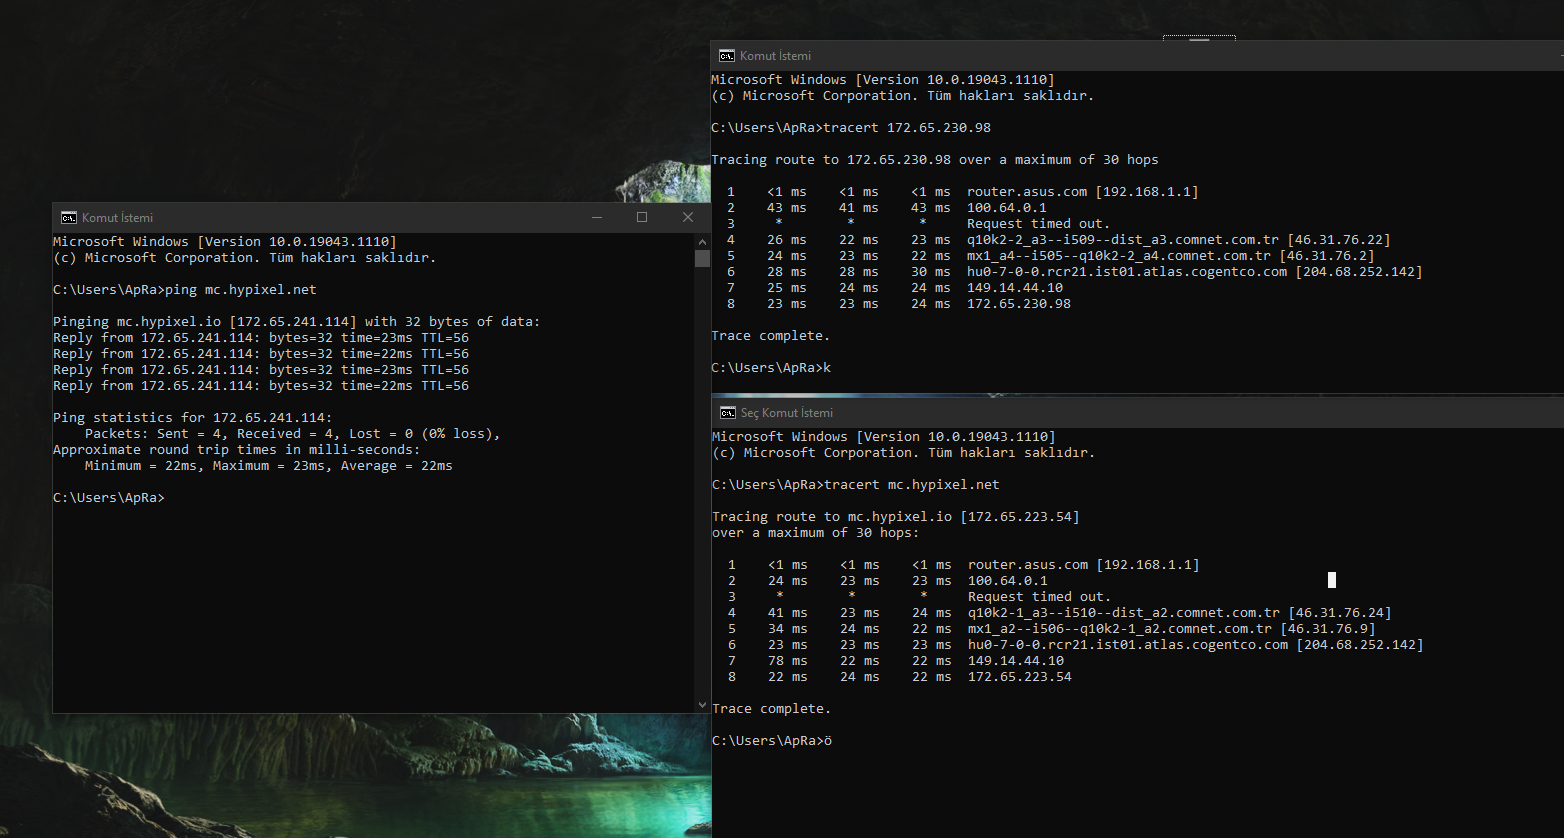Minimize the ping Command Prompt window

597,217
